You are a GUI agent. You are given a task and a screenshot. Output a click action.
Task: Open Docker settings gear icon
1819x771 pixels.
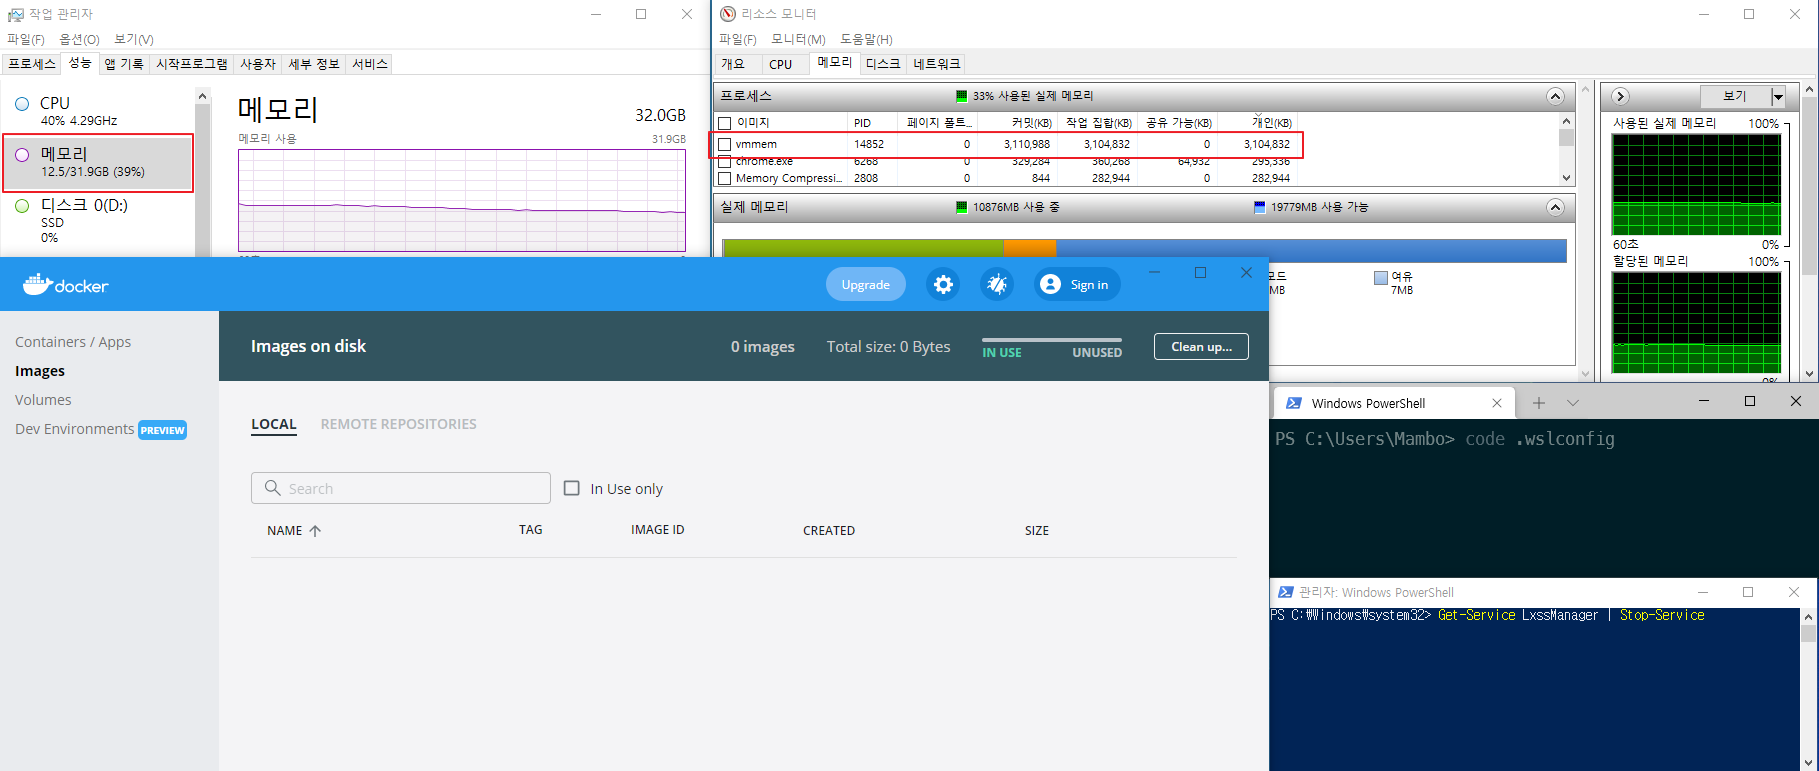click(x=943, y=285)
